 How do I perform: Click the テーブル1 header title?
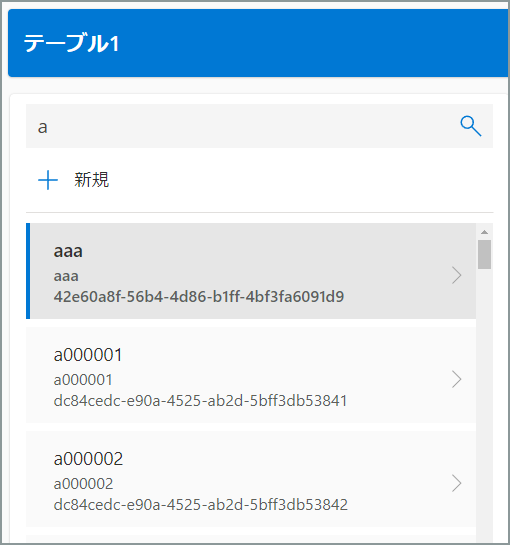pos(71,43)
